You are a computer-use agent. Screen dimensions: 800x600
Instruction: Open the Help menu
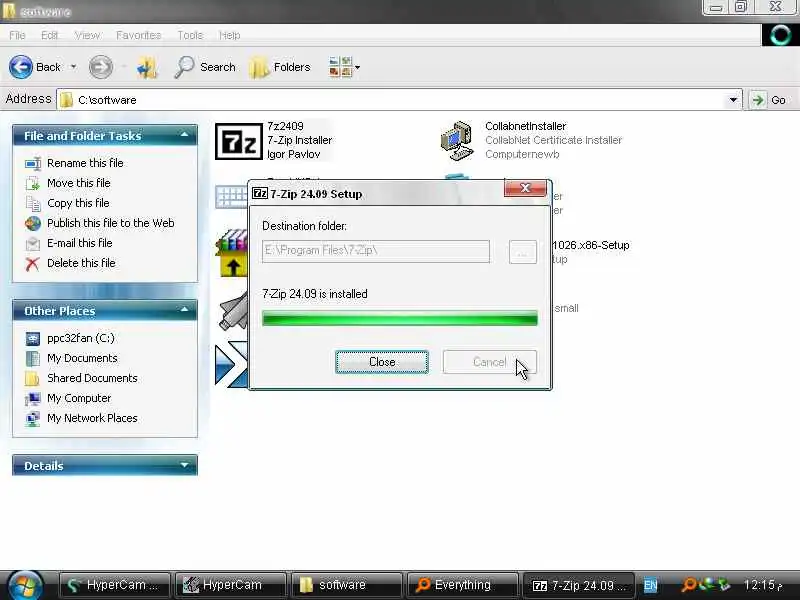tap(229, 35)
